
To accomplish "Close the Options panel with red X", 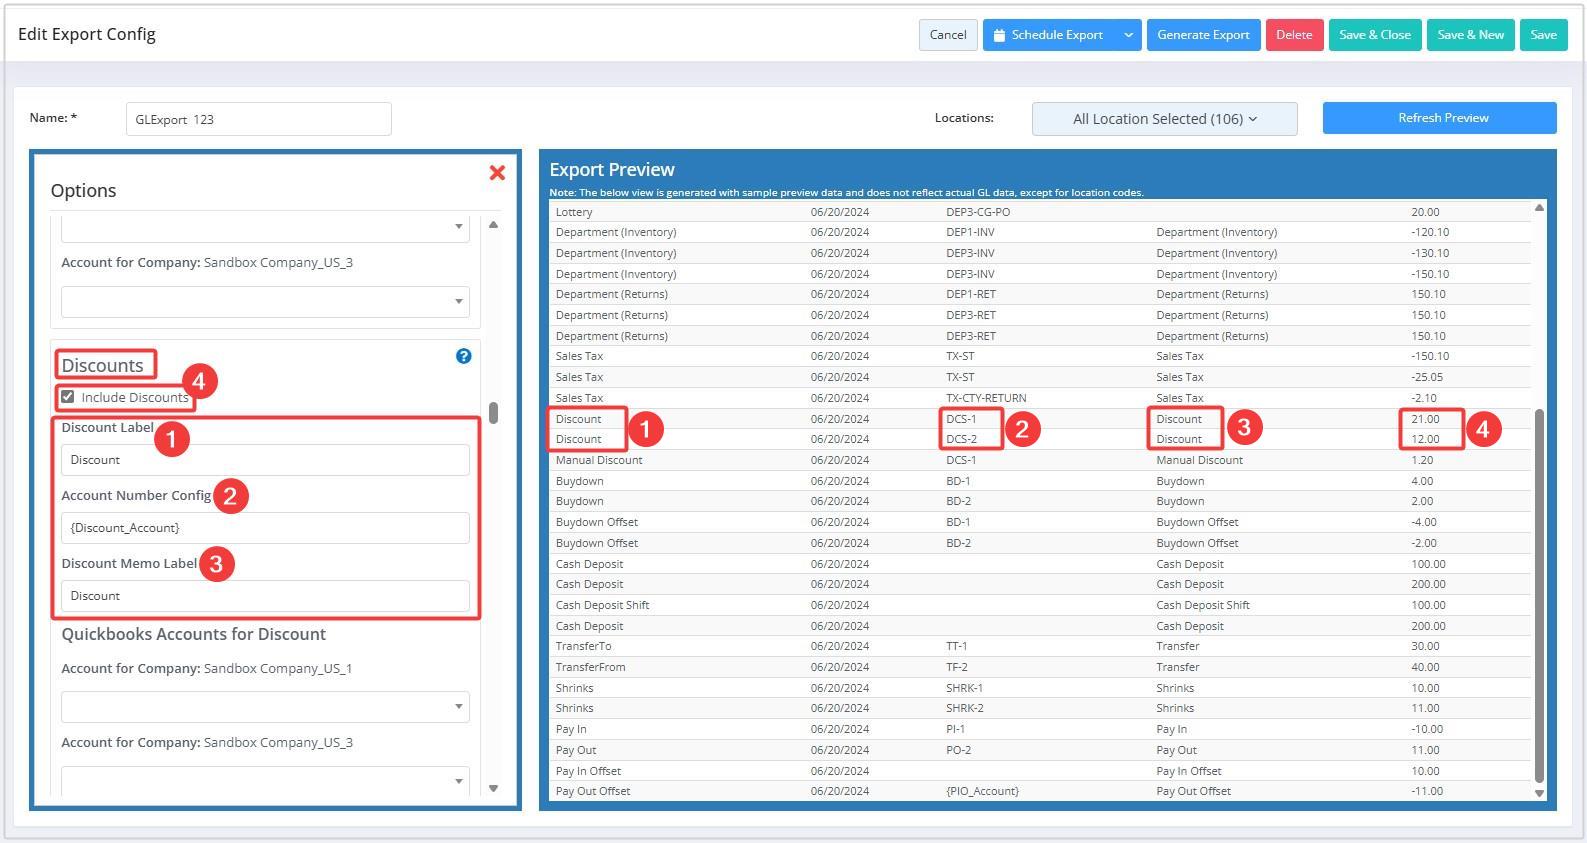I will pos(497,173).
